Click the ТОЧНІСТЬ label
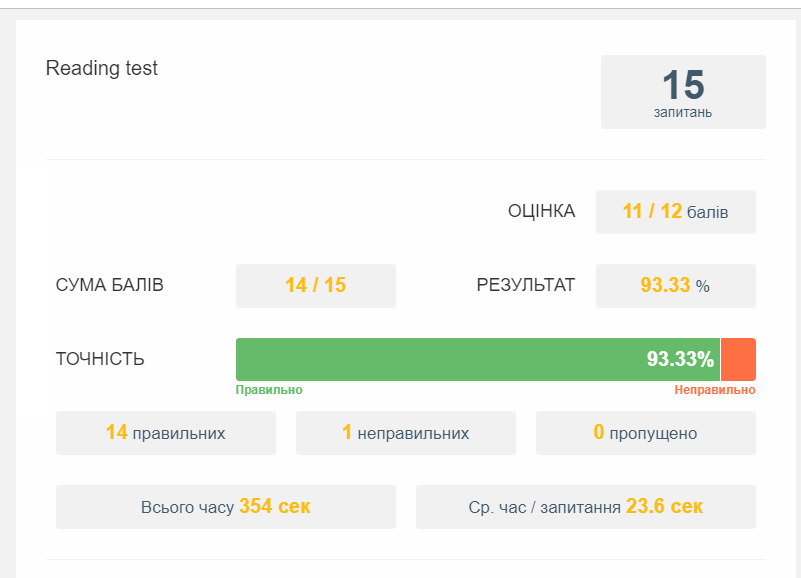 pyautogui.click(x=100, y=359)
